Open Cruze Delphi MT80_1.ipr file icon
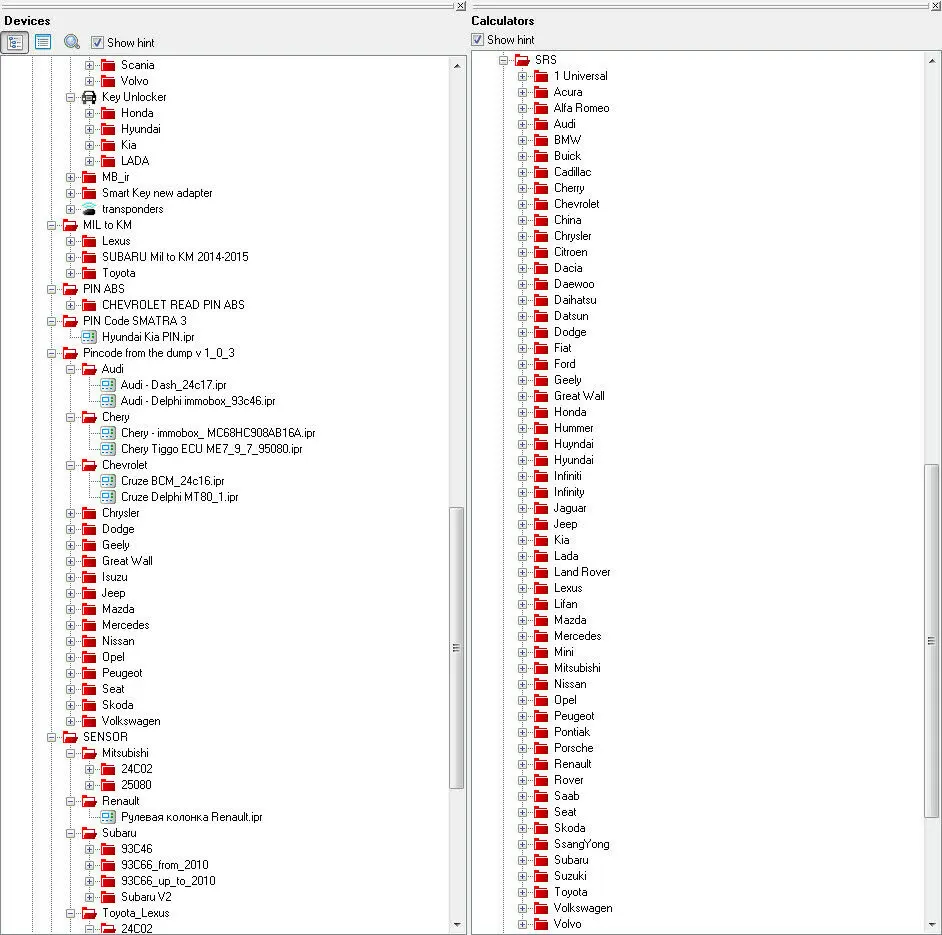 108,497
